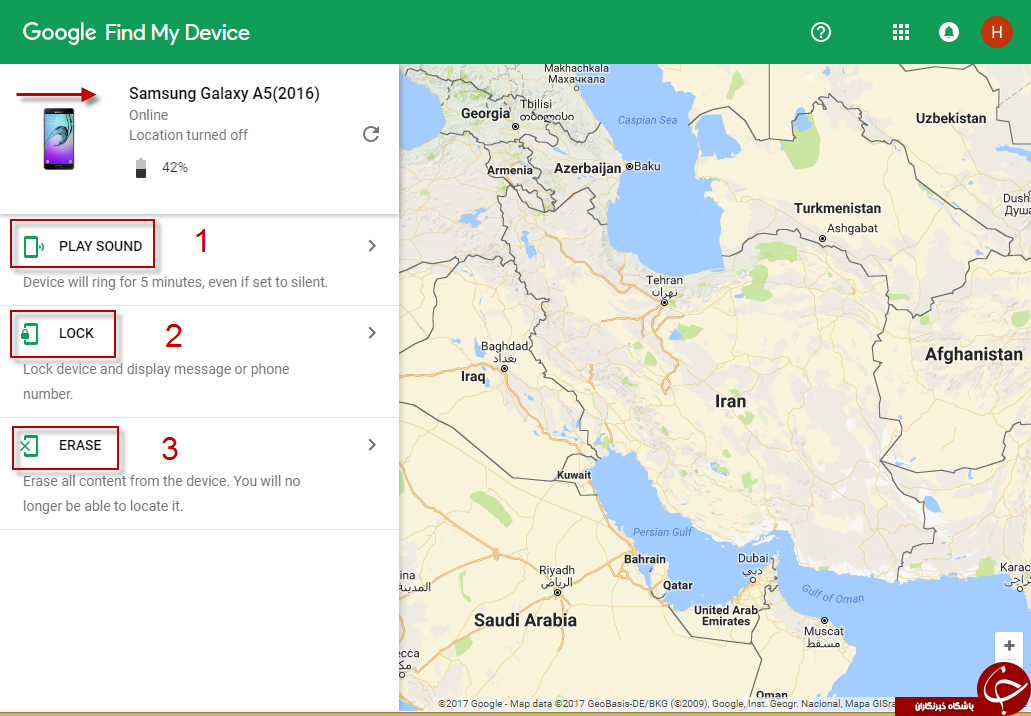Click the Azerbaijan label on map
This screenshot has height=716, width=1031.
[x=587, y=168]
